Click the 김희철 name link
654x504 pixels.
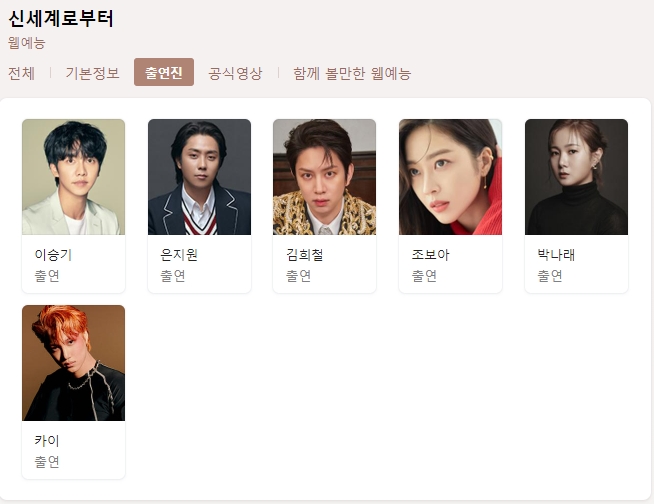coord(304,255)
